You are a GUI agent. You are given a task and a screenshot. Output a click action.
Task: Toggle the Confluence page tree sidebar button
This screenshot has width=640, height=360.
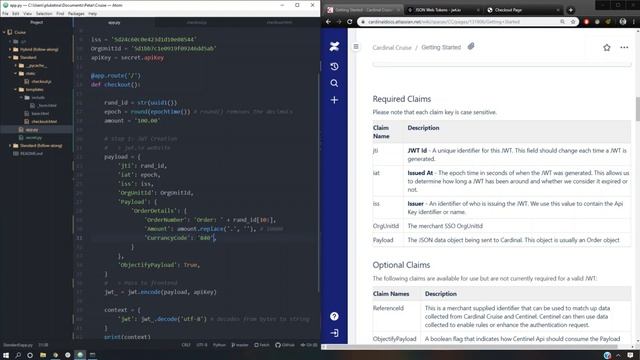click(356, 47)
